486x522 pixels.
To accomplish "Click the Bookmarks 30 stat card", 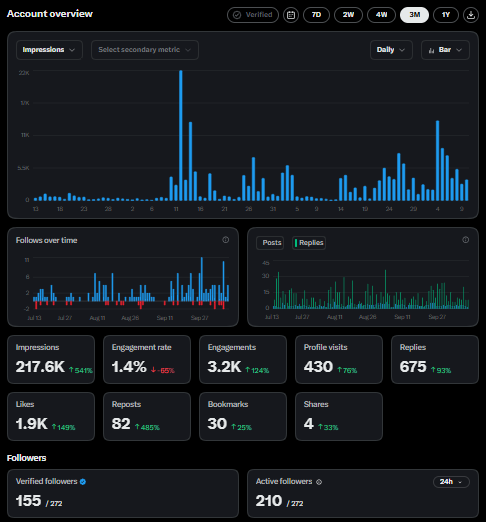I will (243, 416).
